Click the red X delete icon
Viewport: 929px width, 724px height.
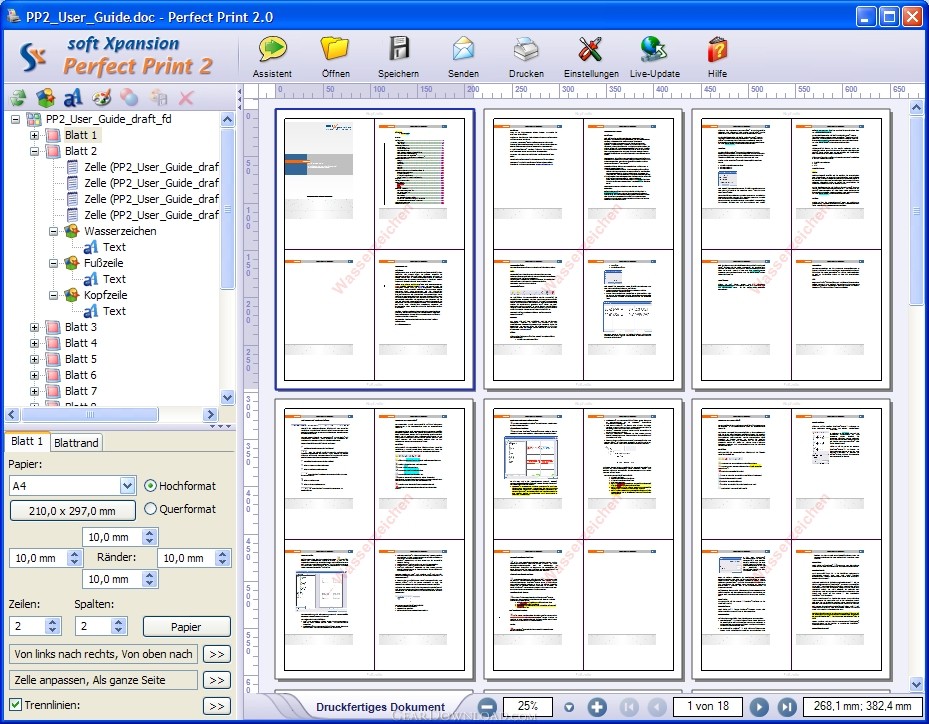tap(186, 98)
